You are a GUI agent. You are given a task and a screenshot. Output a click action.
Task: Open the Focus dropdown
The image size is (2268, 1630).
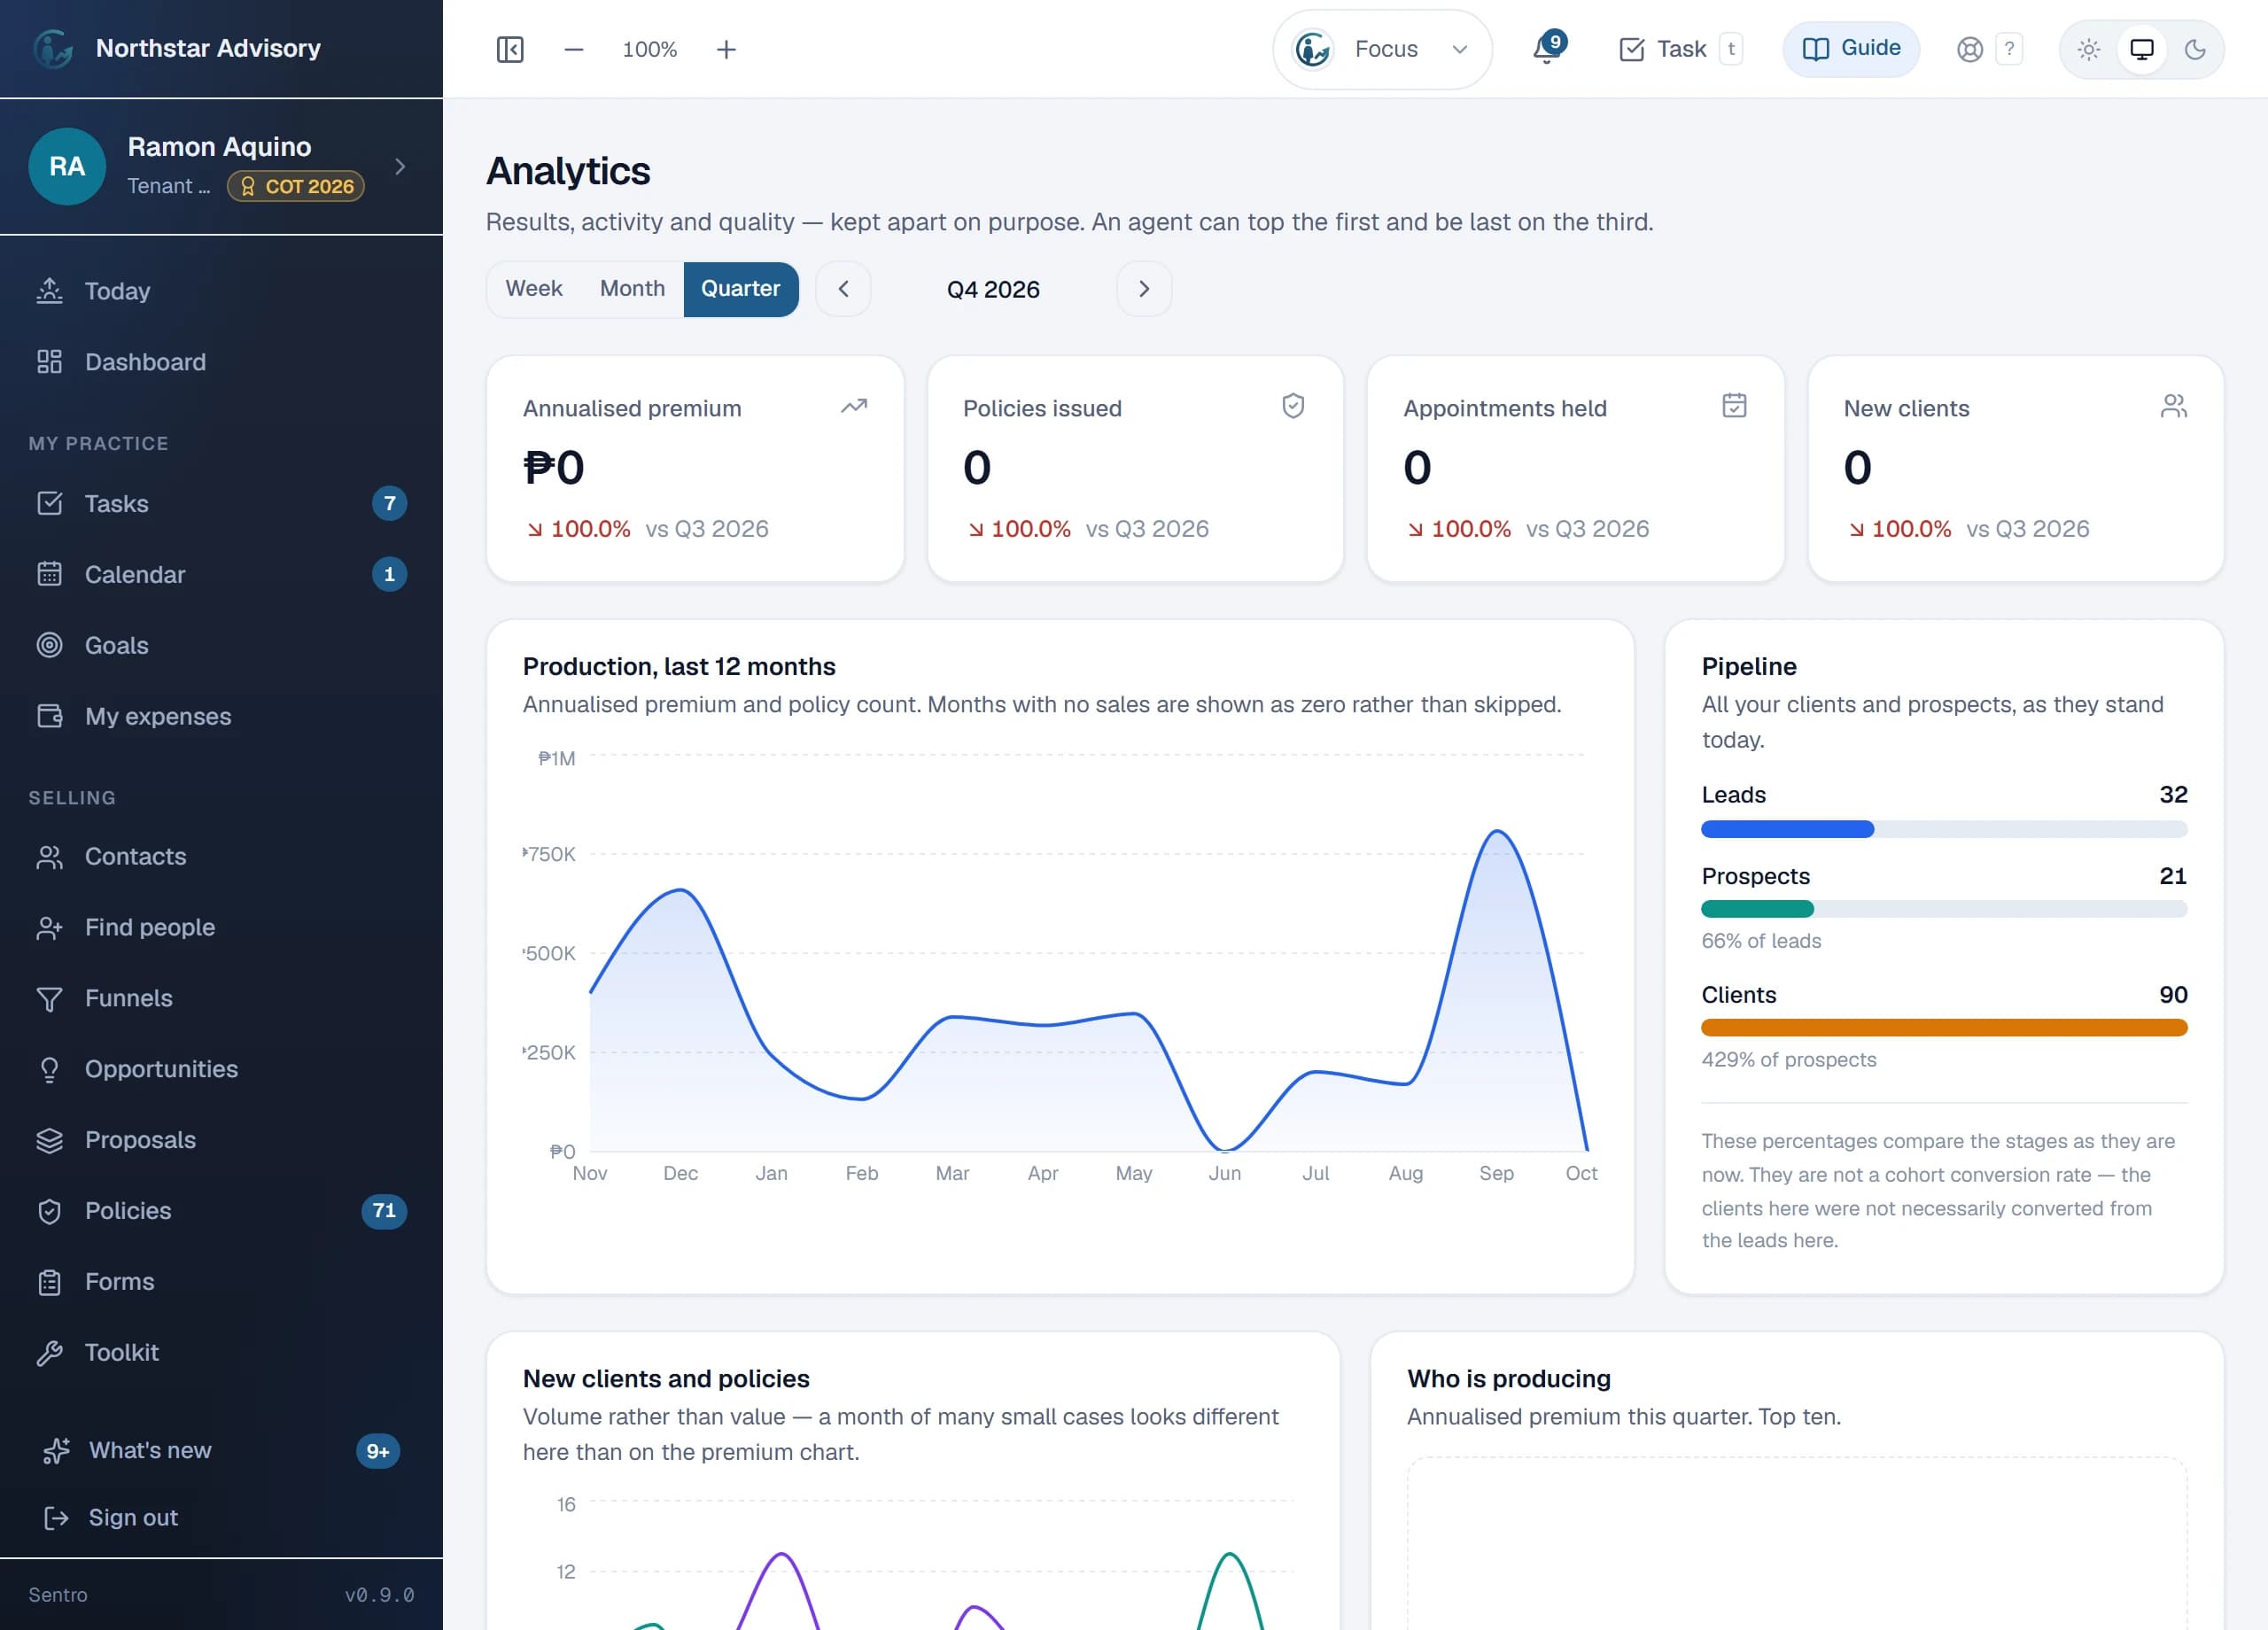[x=1382, y=49]
